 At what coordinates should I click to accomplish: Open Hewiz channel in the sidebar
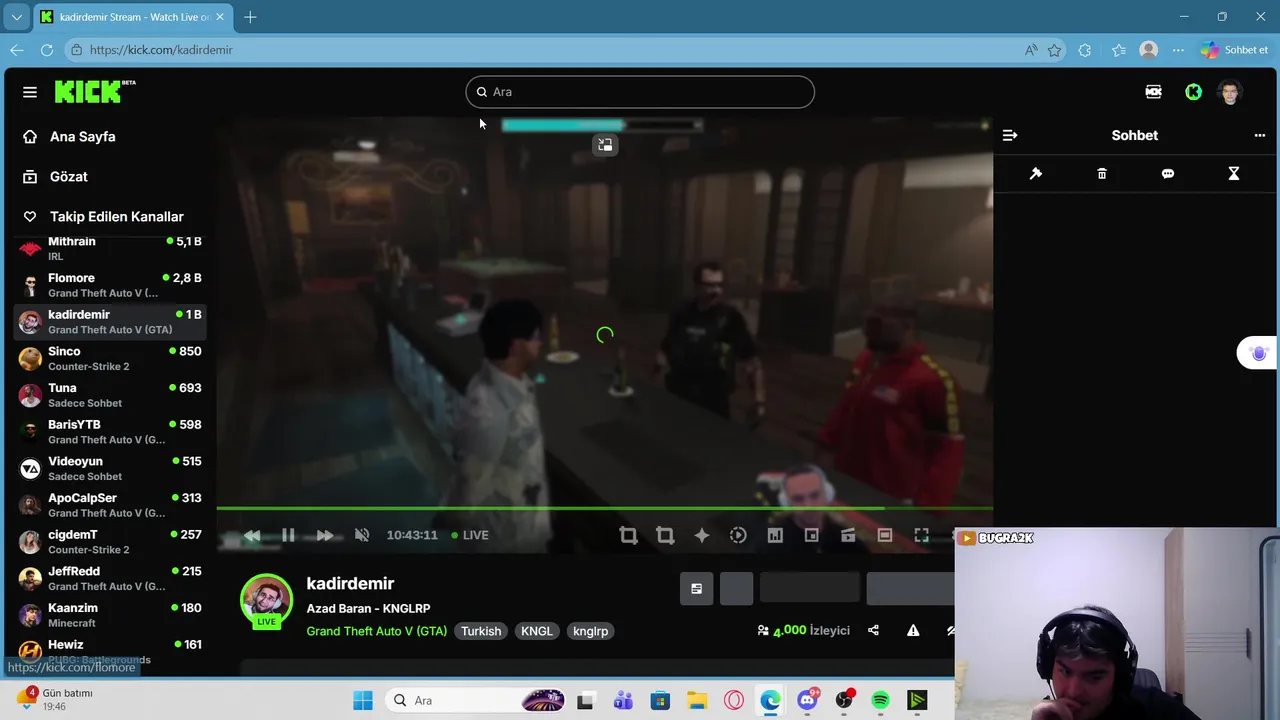pyautogui.click(x=110, y=651)
